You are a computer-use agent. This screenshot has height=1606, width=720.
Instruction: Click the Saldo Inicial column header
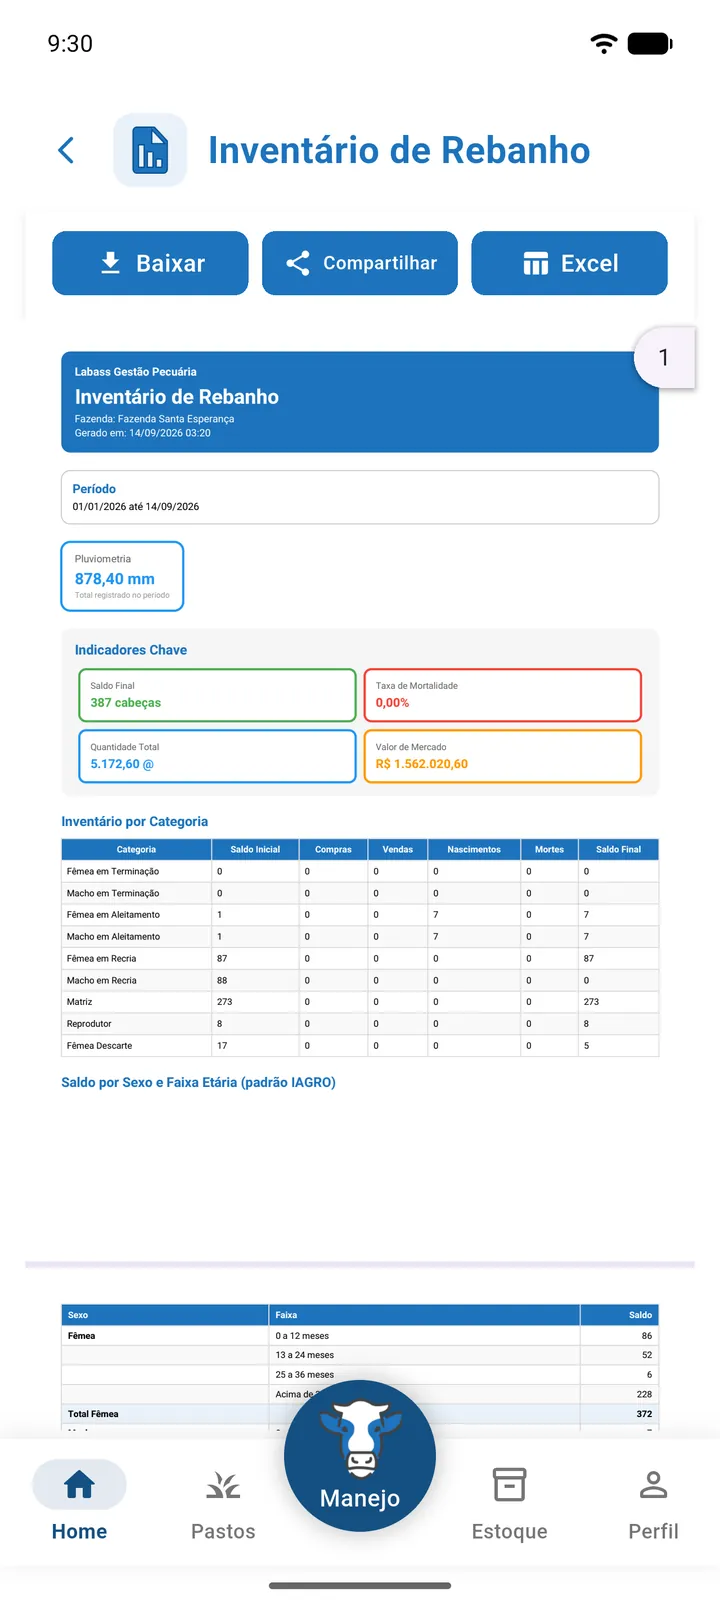point(255,849)
